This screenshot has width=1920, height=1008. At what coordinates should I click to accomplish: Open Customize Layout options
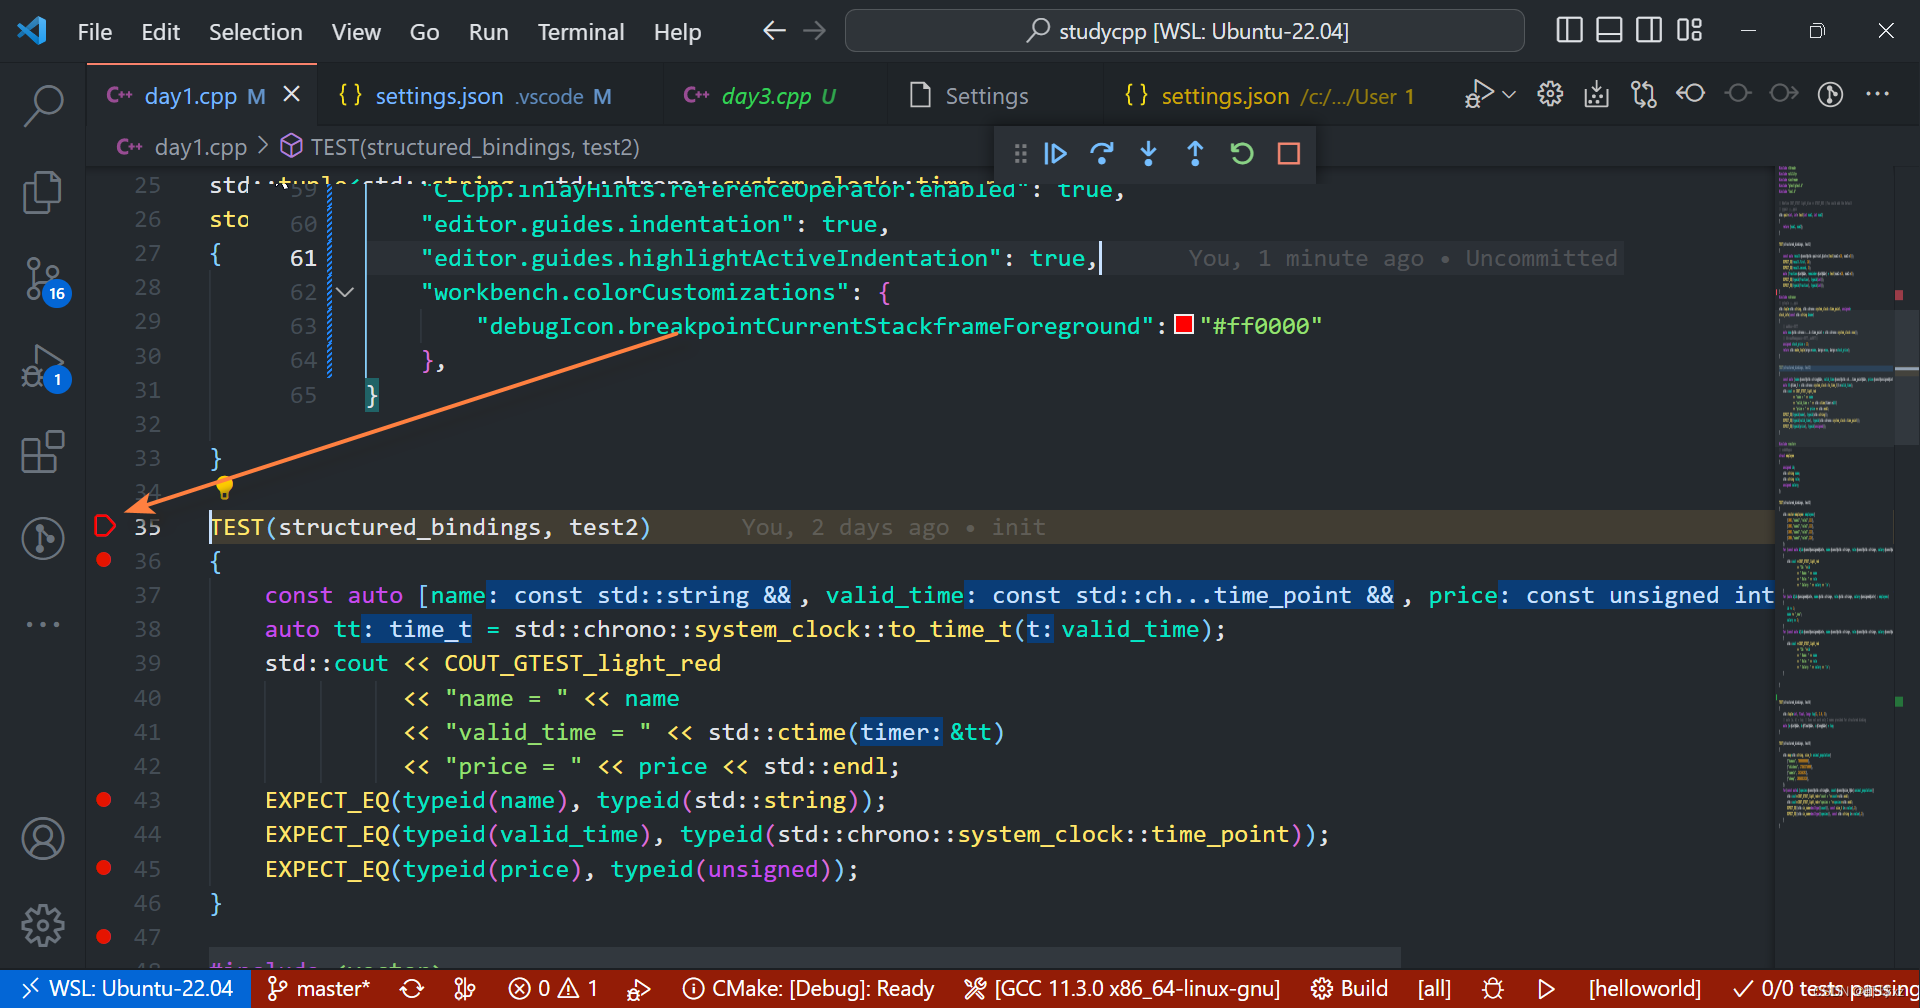(x=1689, y=30)
